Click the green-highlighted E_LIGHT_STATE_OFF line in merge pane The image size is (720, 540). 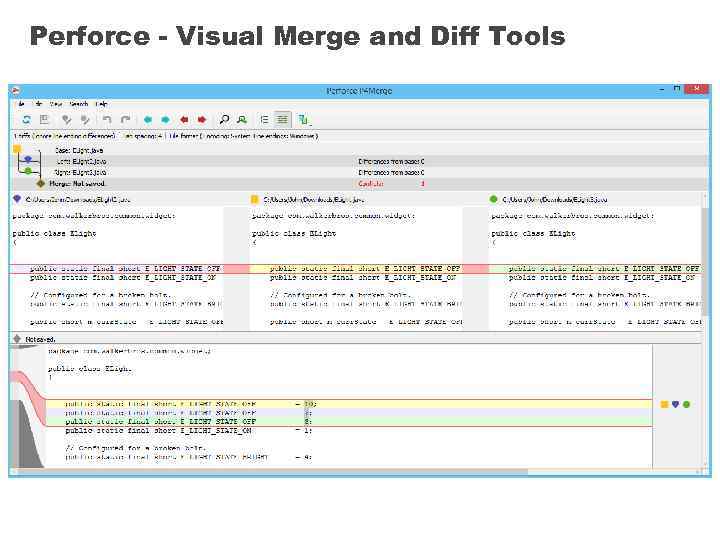pyautogui.click(x=349, y=422)
